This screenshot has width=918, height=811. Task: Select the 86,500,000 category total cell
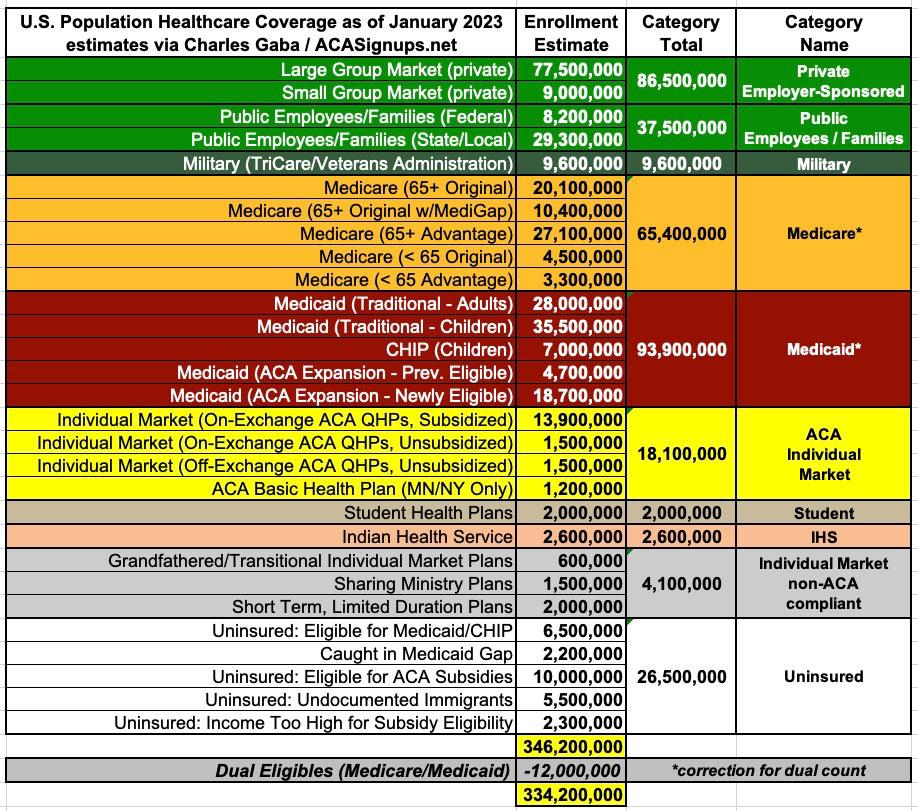(680, 81)
